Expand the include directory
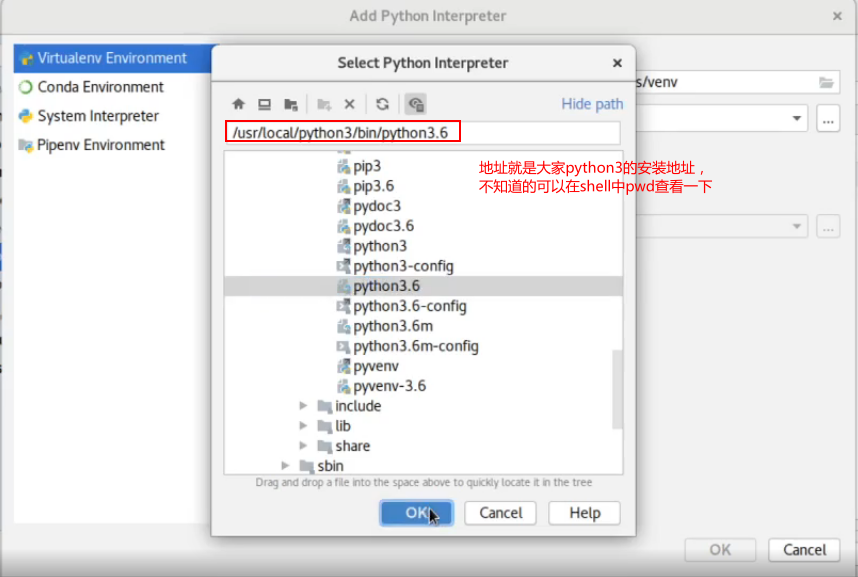The width and height of the screenshot is (858, 577). pyautogui.click(x=305, y=406)
